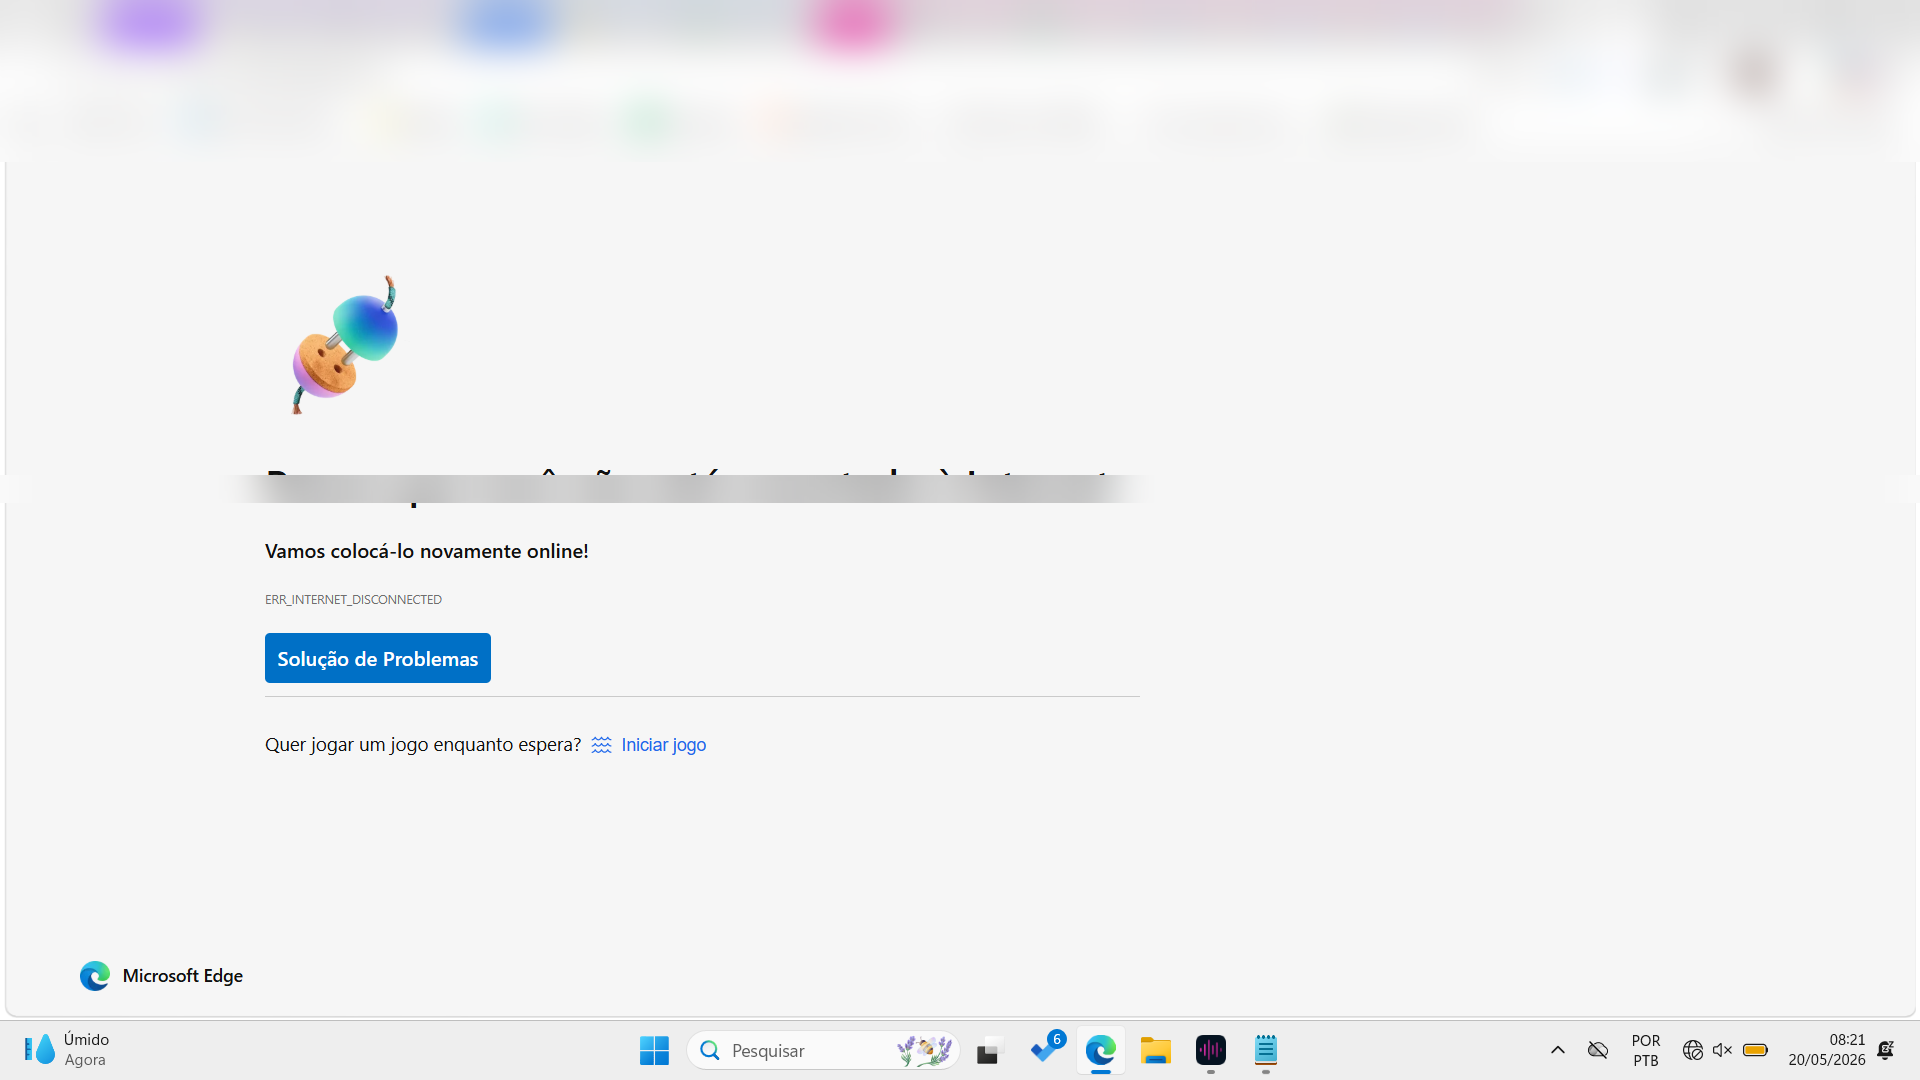
Task: Click the lavender search highlight image
Action: click(924, 1050)
